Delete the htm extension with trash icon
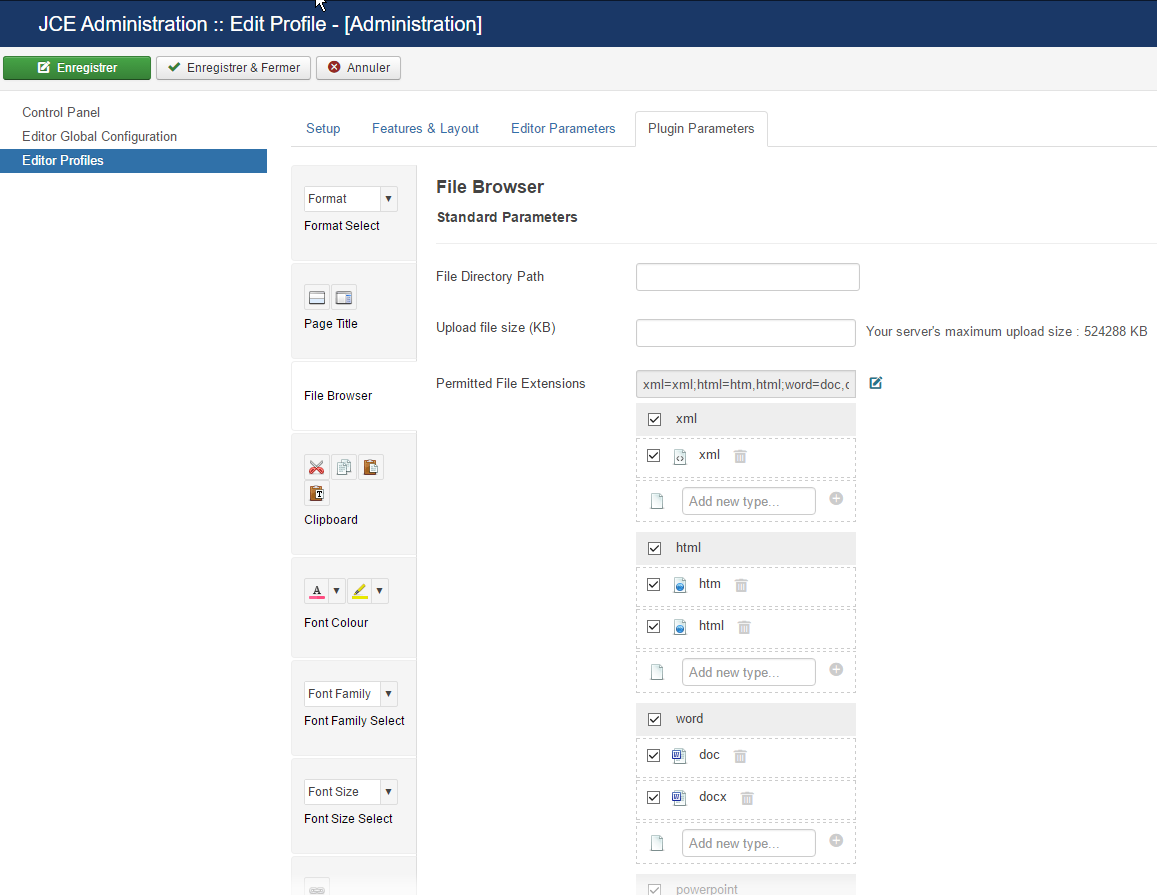1157x895 pixels. 742,585
